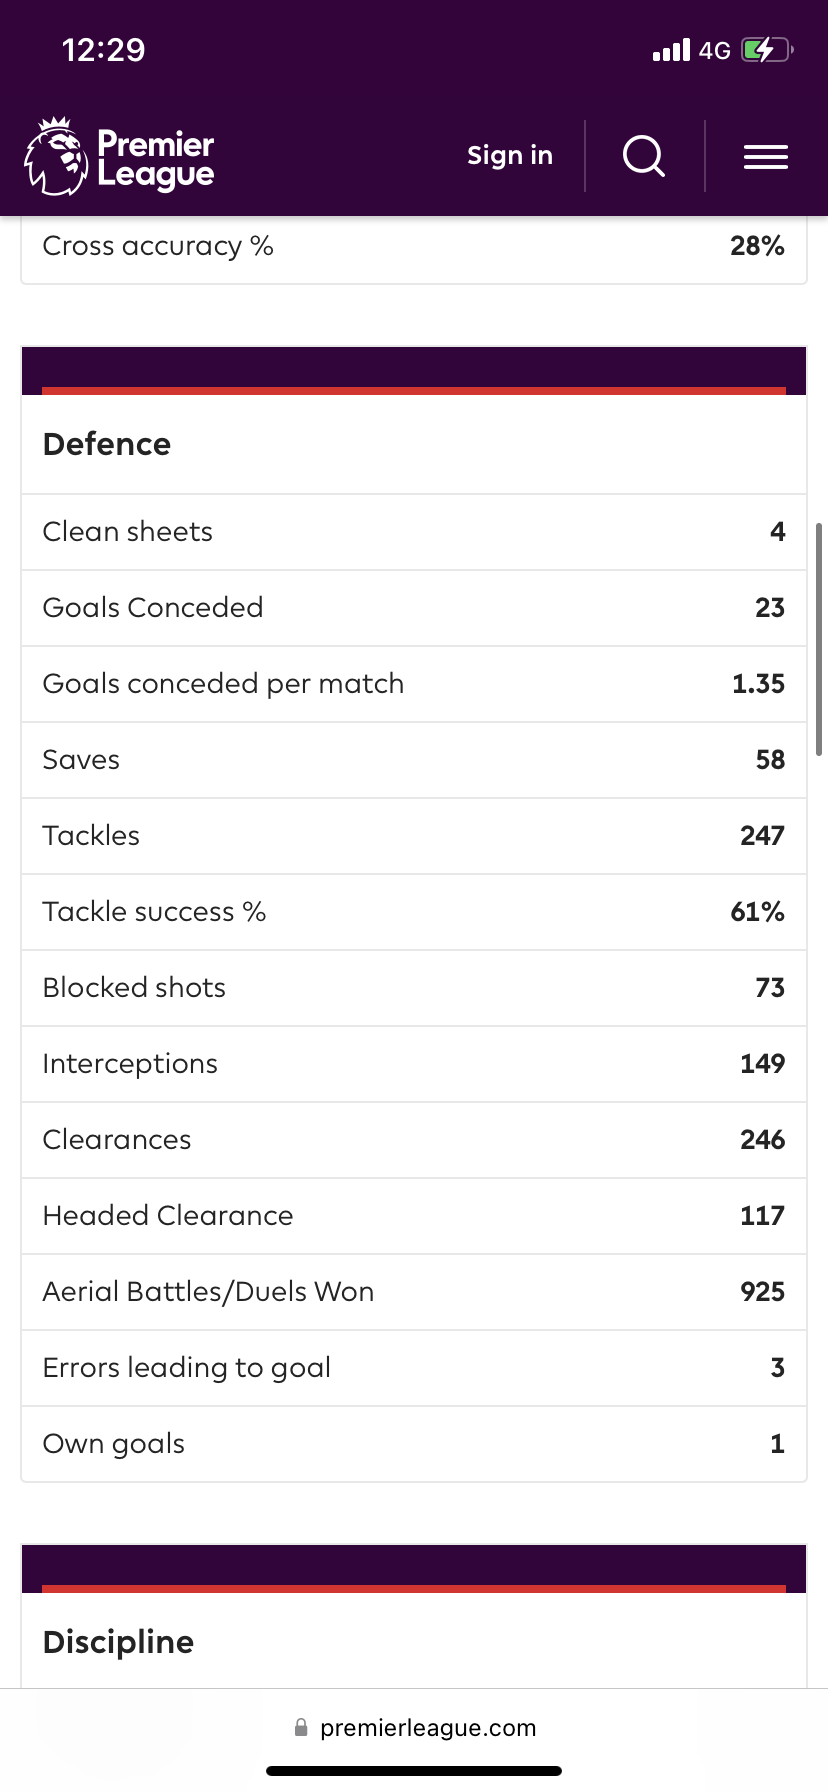Tap the lock icon beside the URL
This screenshot has width=828, height=1792.
(x=301, y=1727)
